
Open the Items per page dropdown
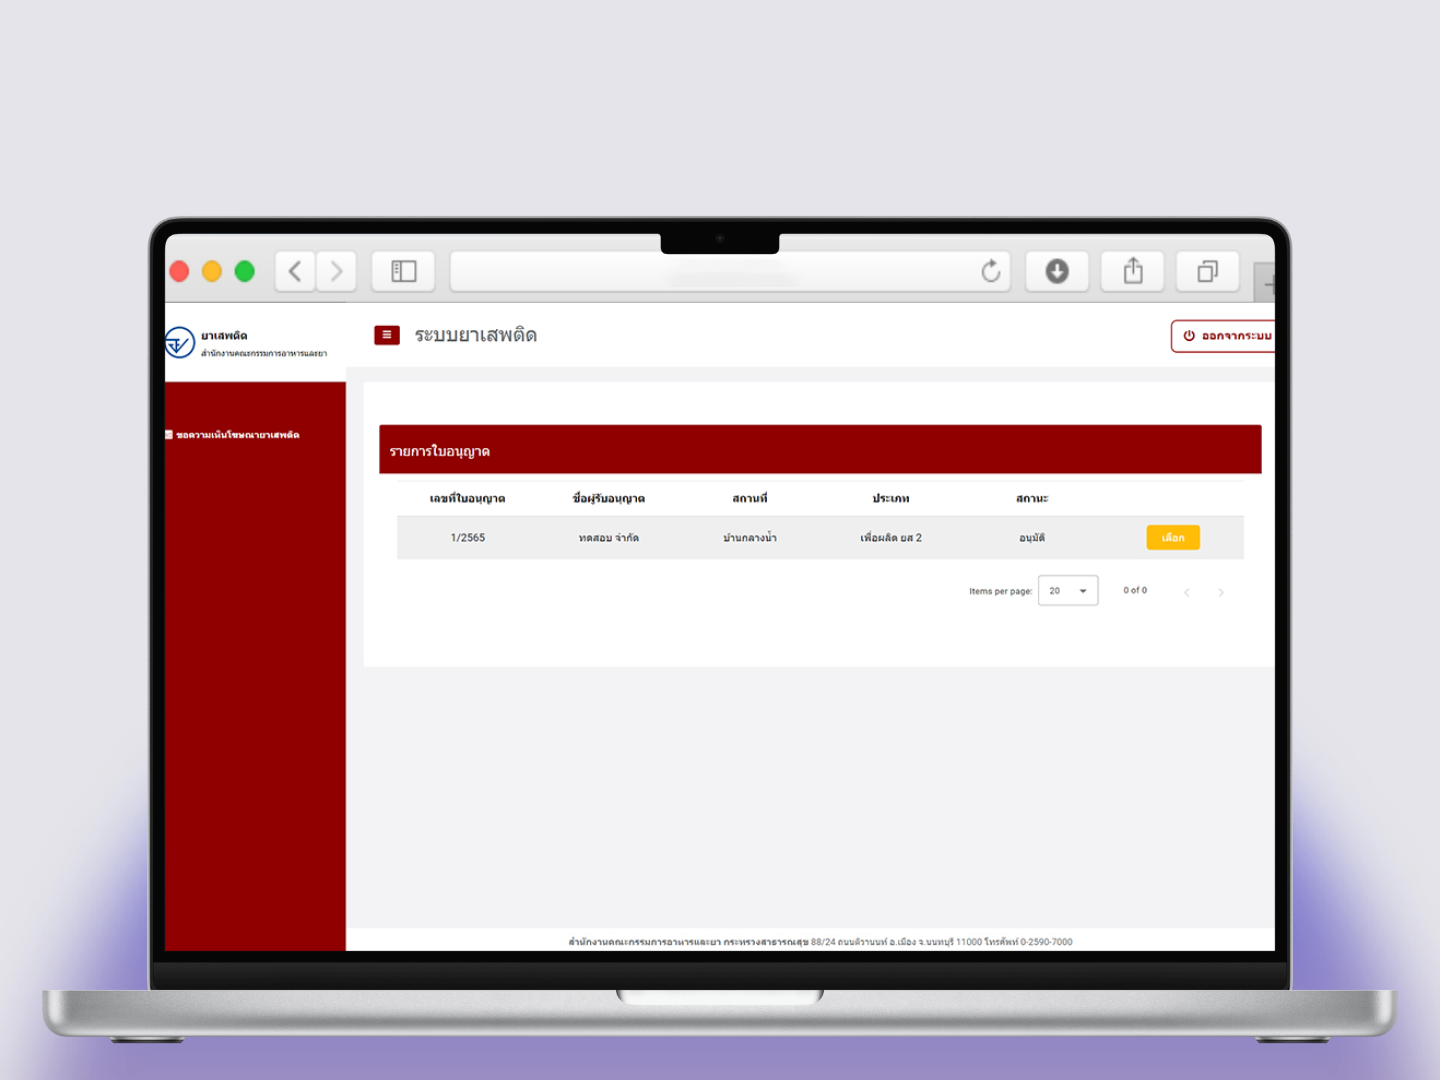click(x=1067, y=591)
